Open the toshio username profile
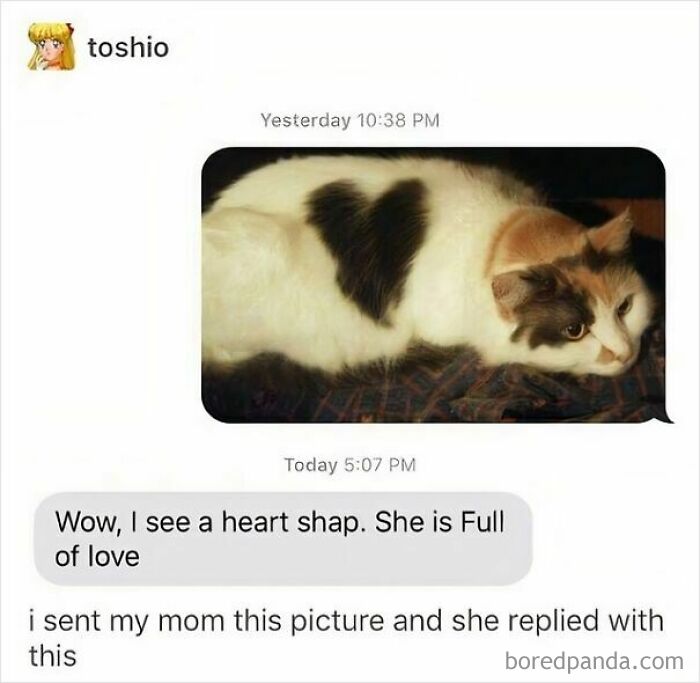This screenshot has height=683, width=700. coord(128,47)
